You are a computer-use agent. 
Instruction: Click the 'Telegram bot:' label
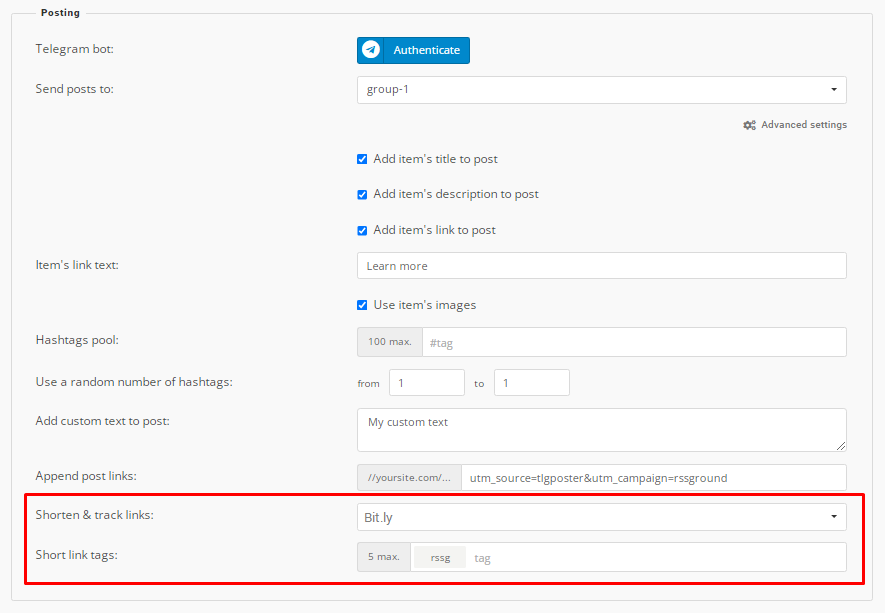click(x=75, y=49)
